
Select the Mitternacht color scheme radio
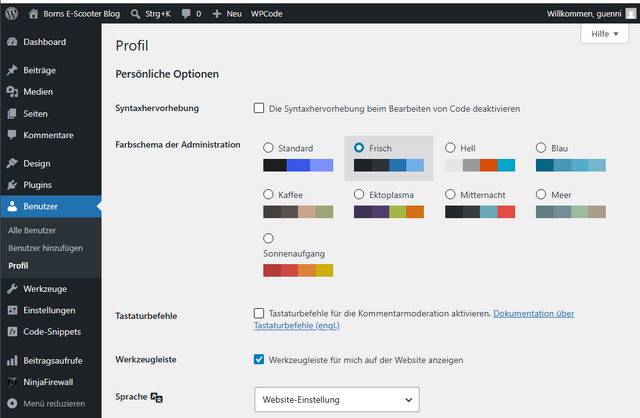click(450, 194)
